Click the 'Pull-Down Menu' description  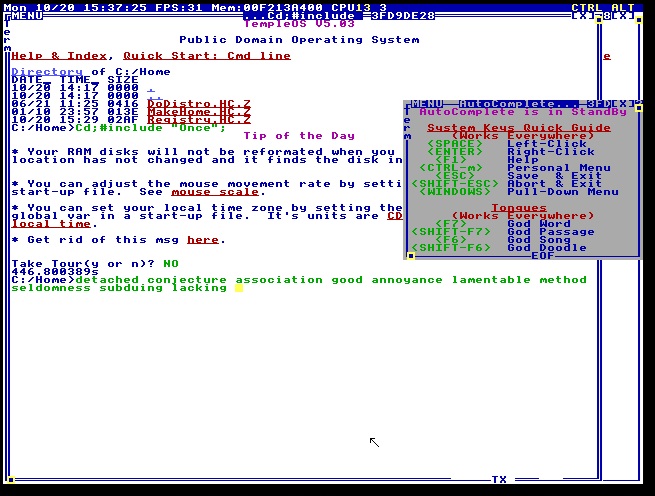tap(563, 192)
